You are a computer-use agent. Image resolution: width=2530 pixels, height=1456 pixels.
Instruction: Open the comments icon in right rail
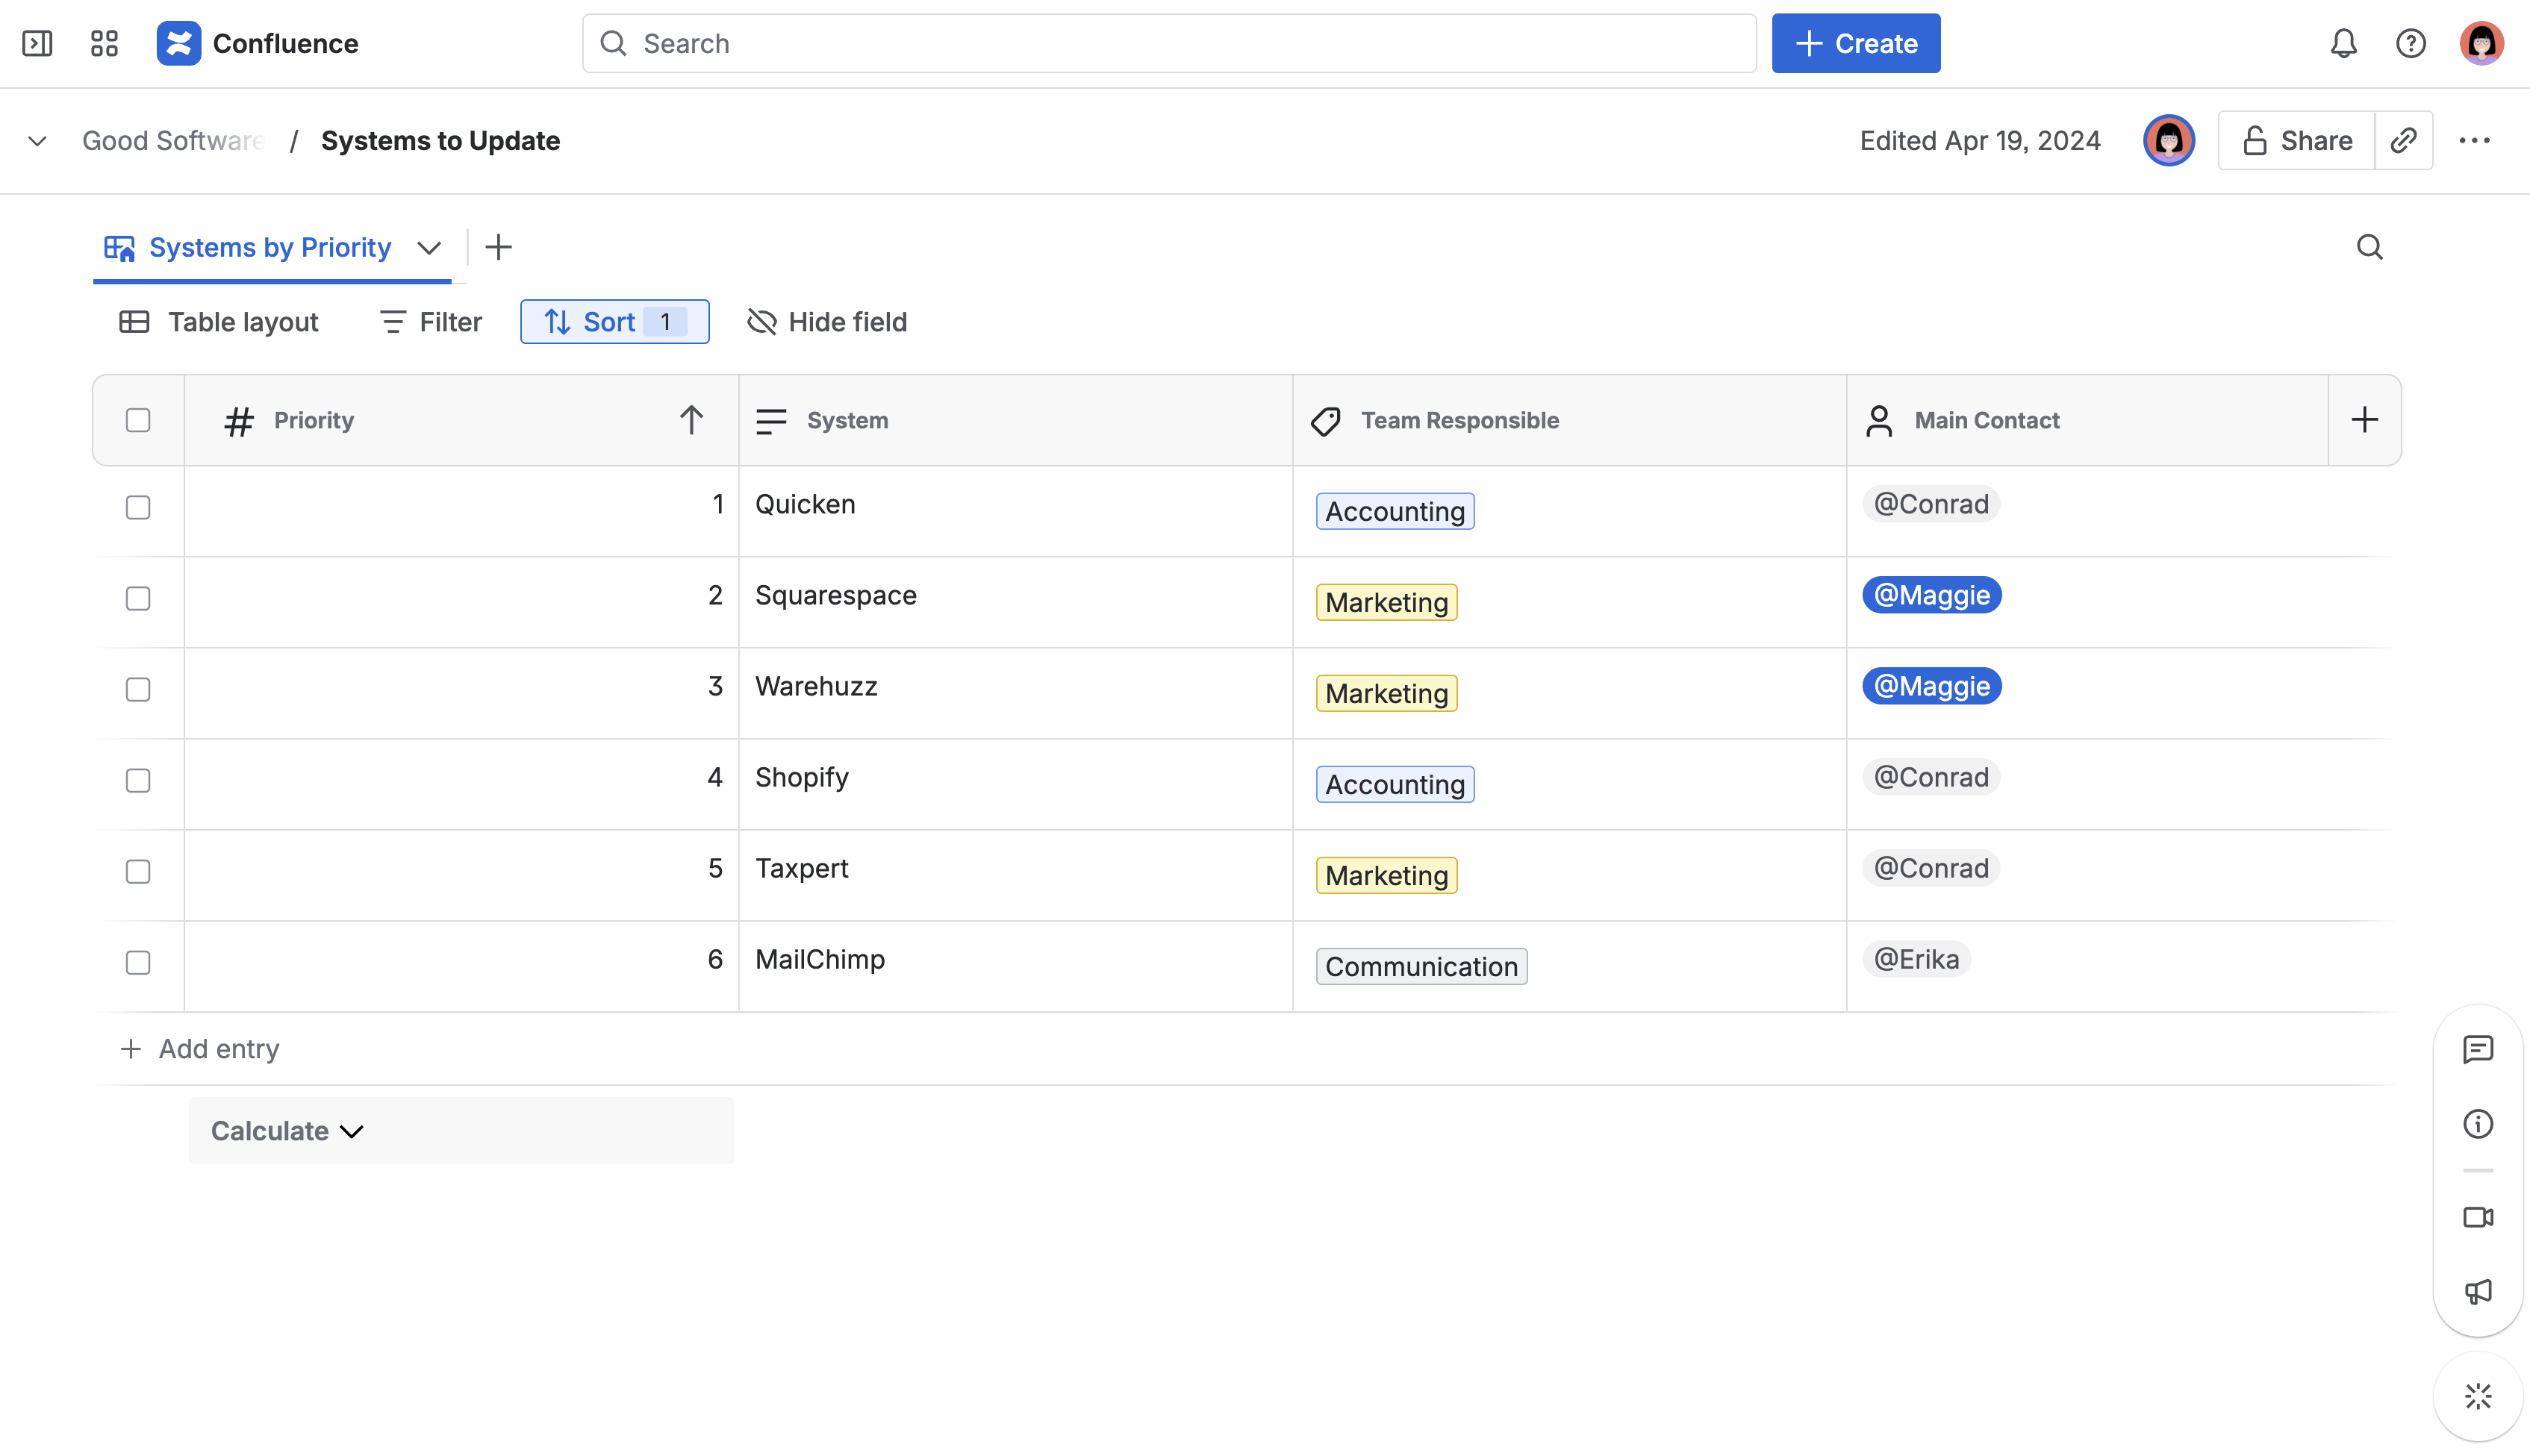pyautogui.click(x=2477, y=1049)
